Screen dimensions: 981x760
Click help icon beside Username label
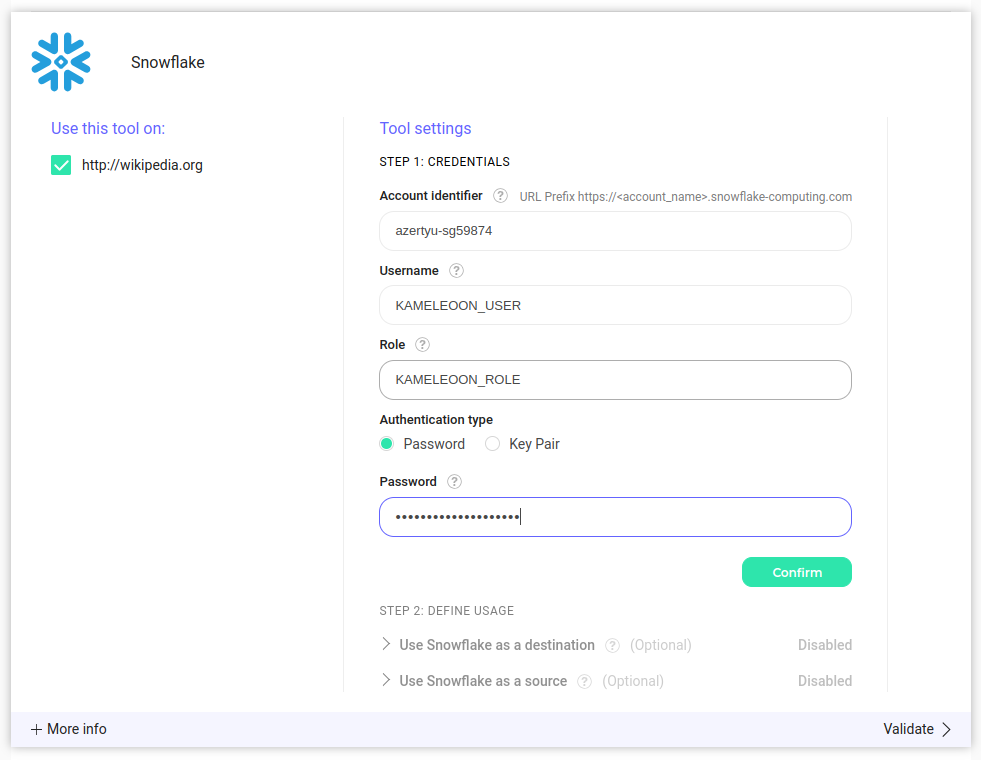(x=456, y=271)
